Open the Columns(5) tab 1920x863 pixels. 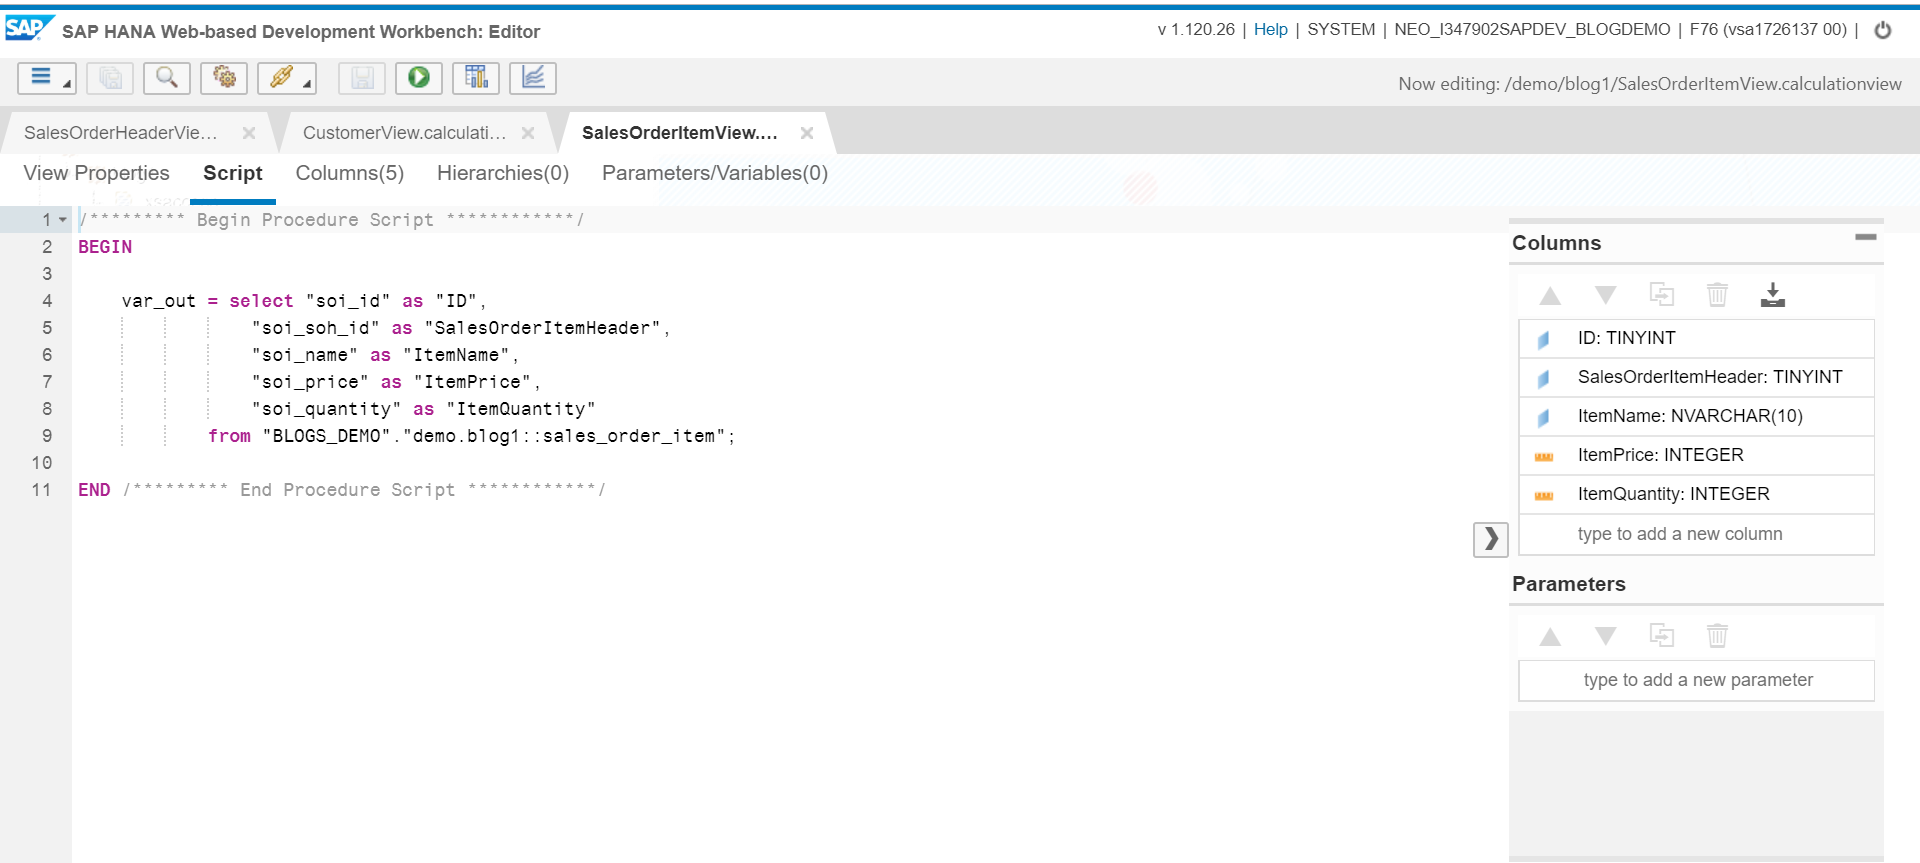click(x=349, y=173)
